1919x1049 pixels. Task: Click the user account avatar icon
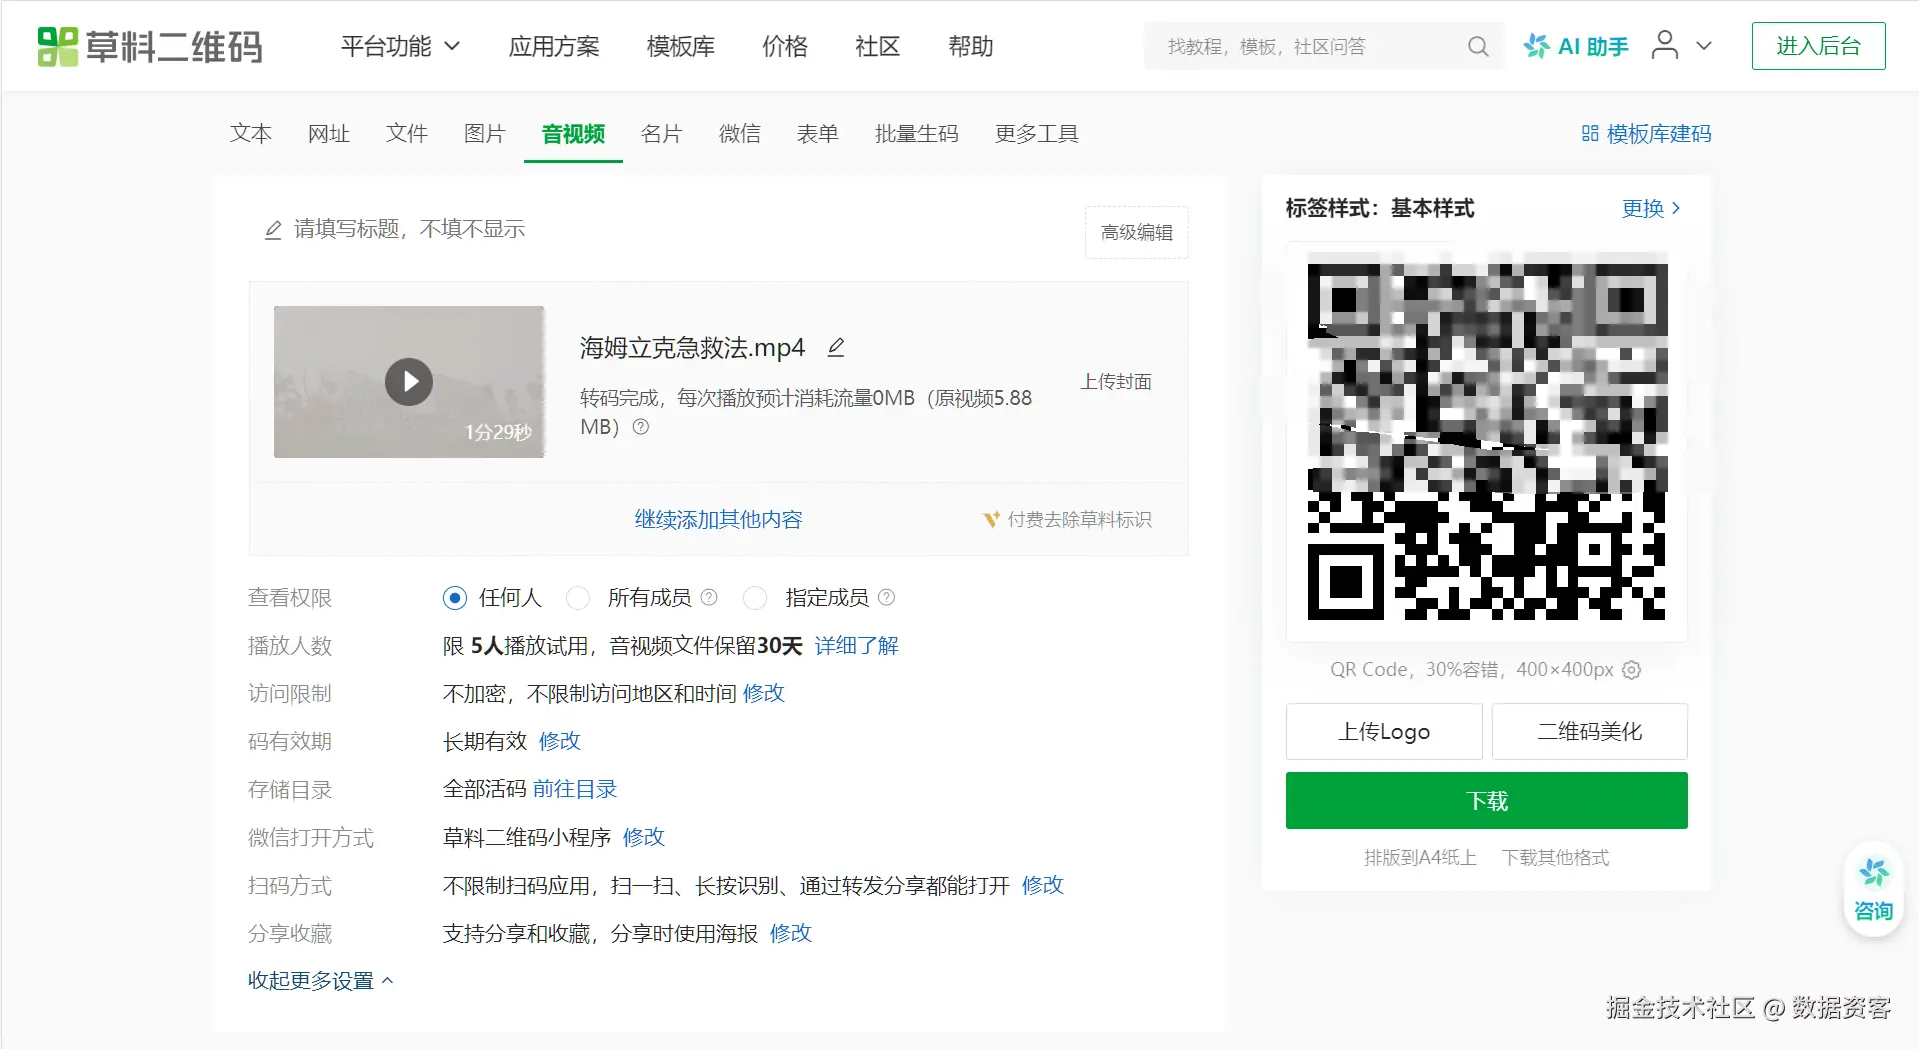pos(1665,45)
